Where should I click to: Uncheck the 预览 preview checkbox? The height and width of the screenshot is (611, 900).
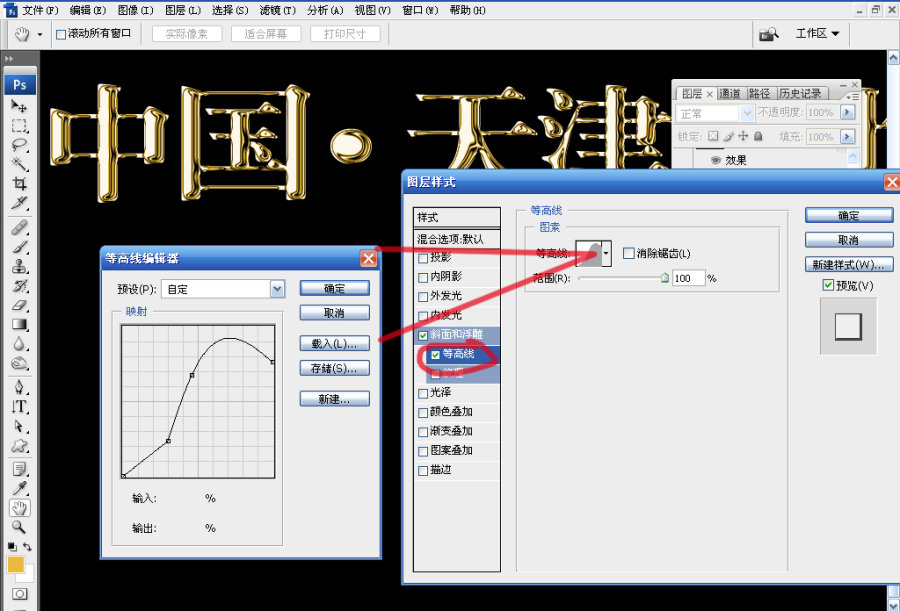coord(827,286)
